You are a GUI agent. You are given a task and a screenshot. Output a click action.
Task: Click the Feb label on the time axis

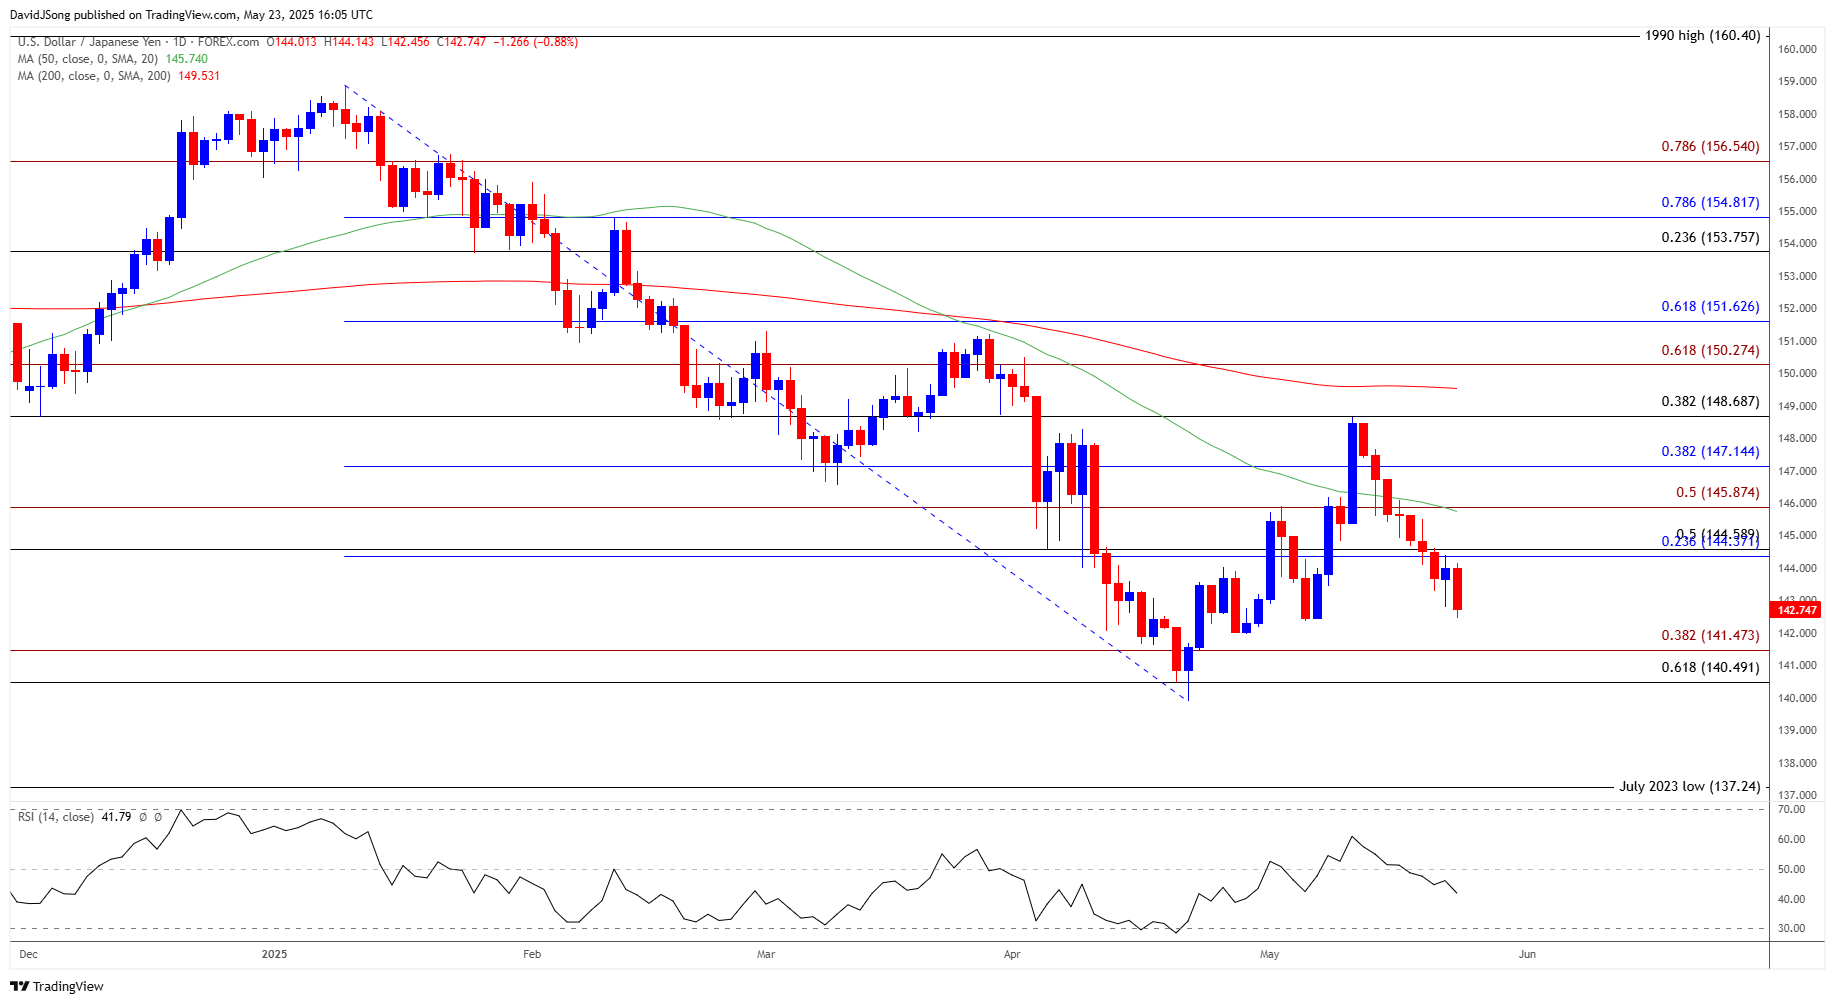(532, 954)
